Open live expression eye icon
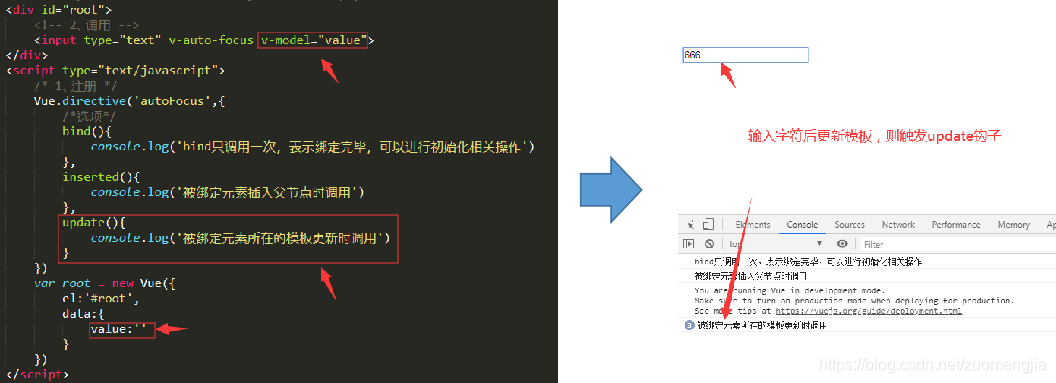The width and height of the screenshot is (1056, 383). [x=842, y=244]
